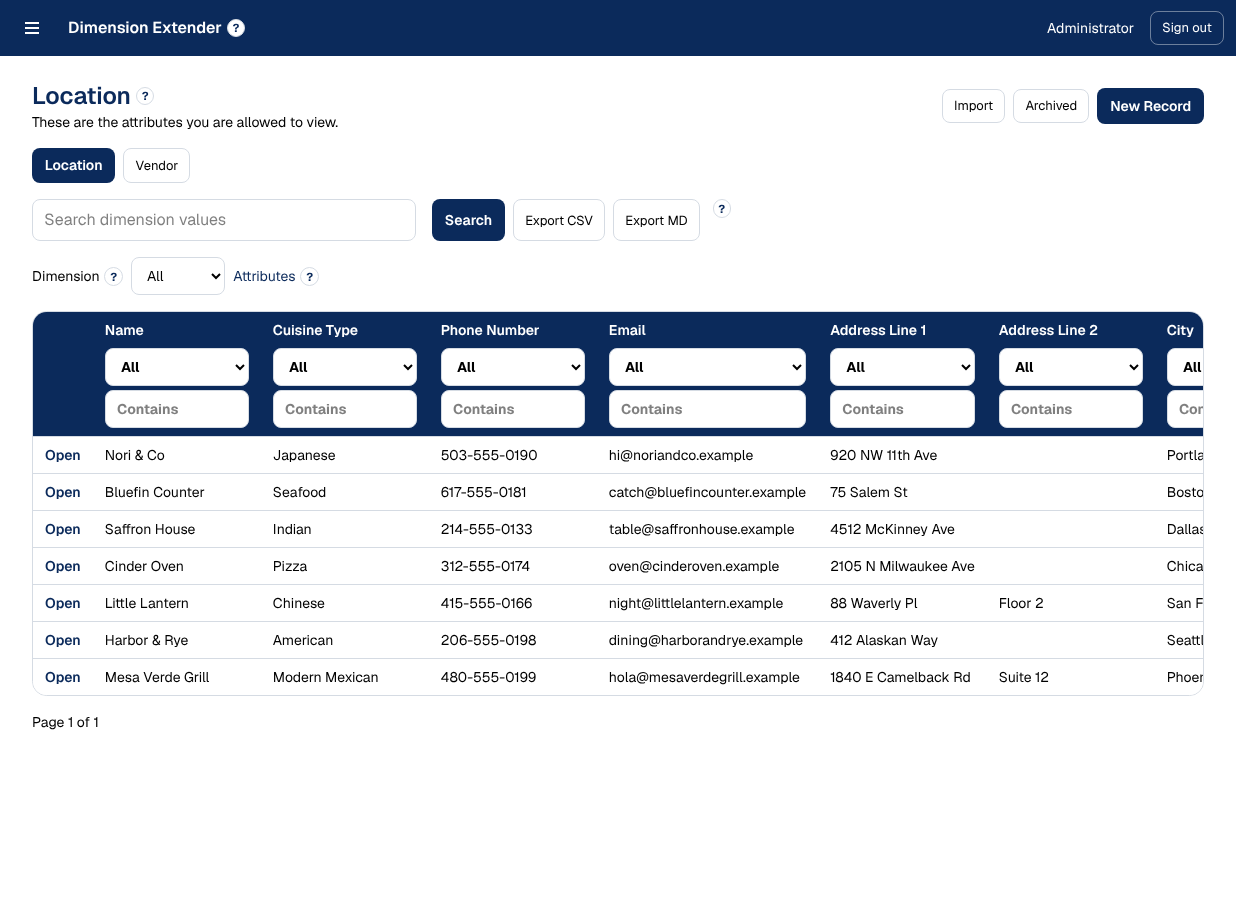Click help icon beside Attributes link

click(x=310, y=277)
